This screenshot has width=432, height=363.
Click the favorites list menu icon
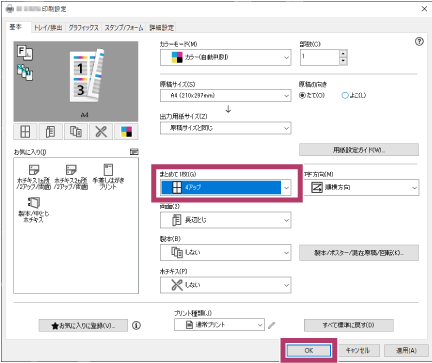point(134,152)
